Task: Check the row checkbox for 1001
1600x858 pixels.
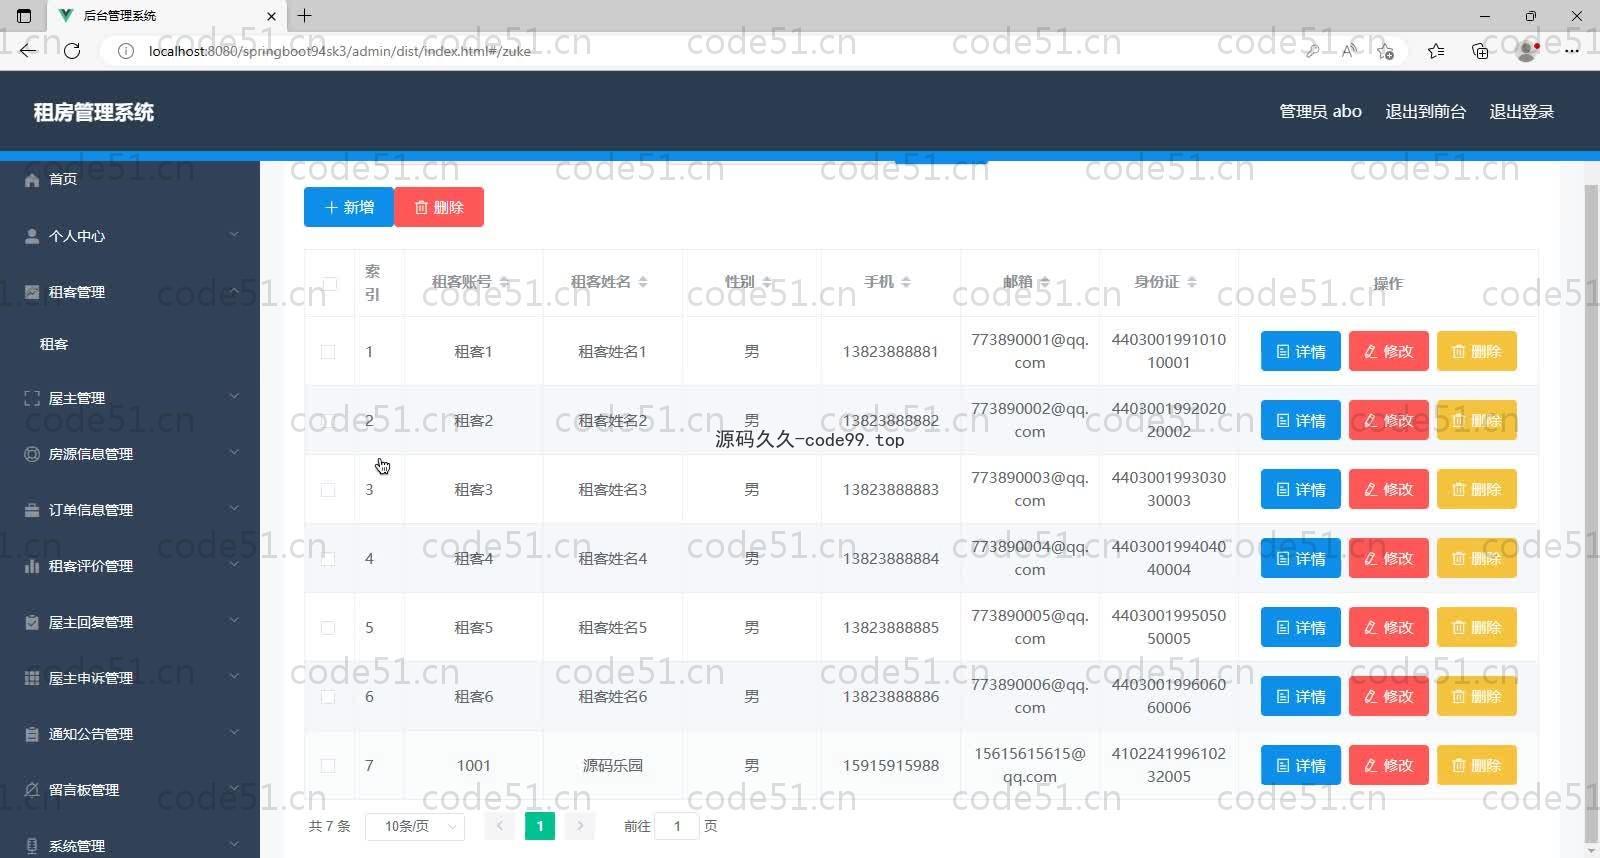Action: click(328, 766)
